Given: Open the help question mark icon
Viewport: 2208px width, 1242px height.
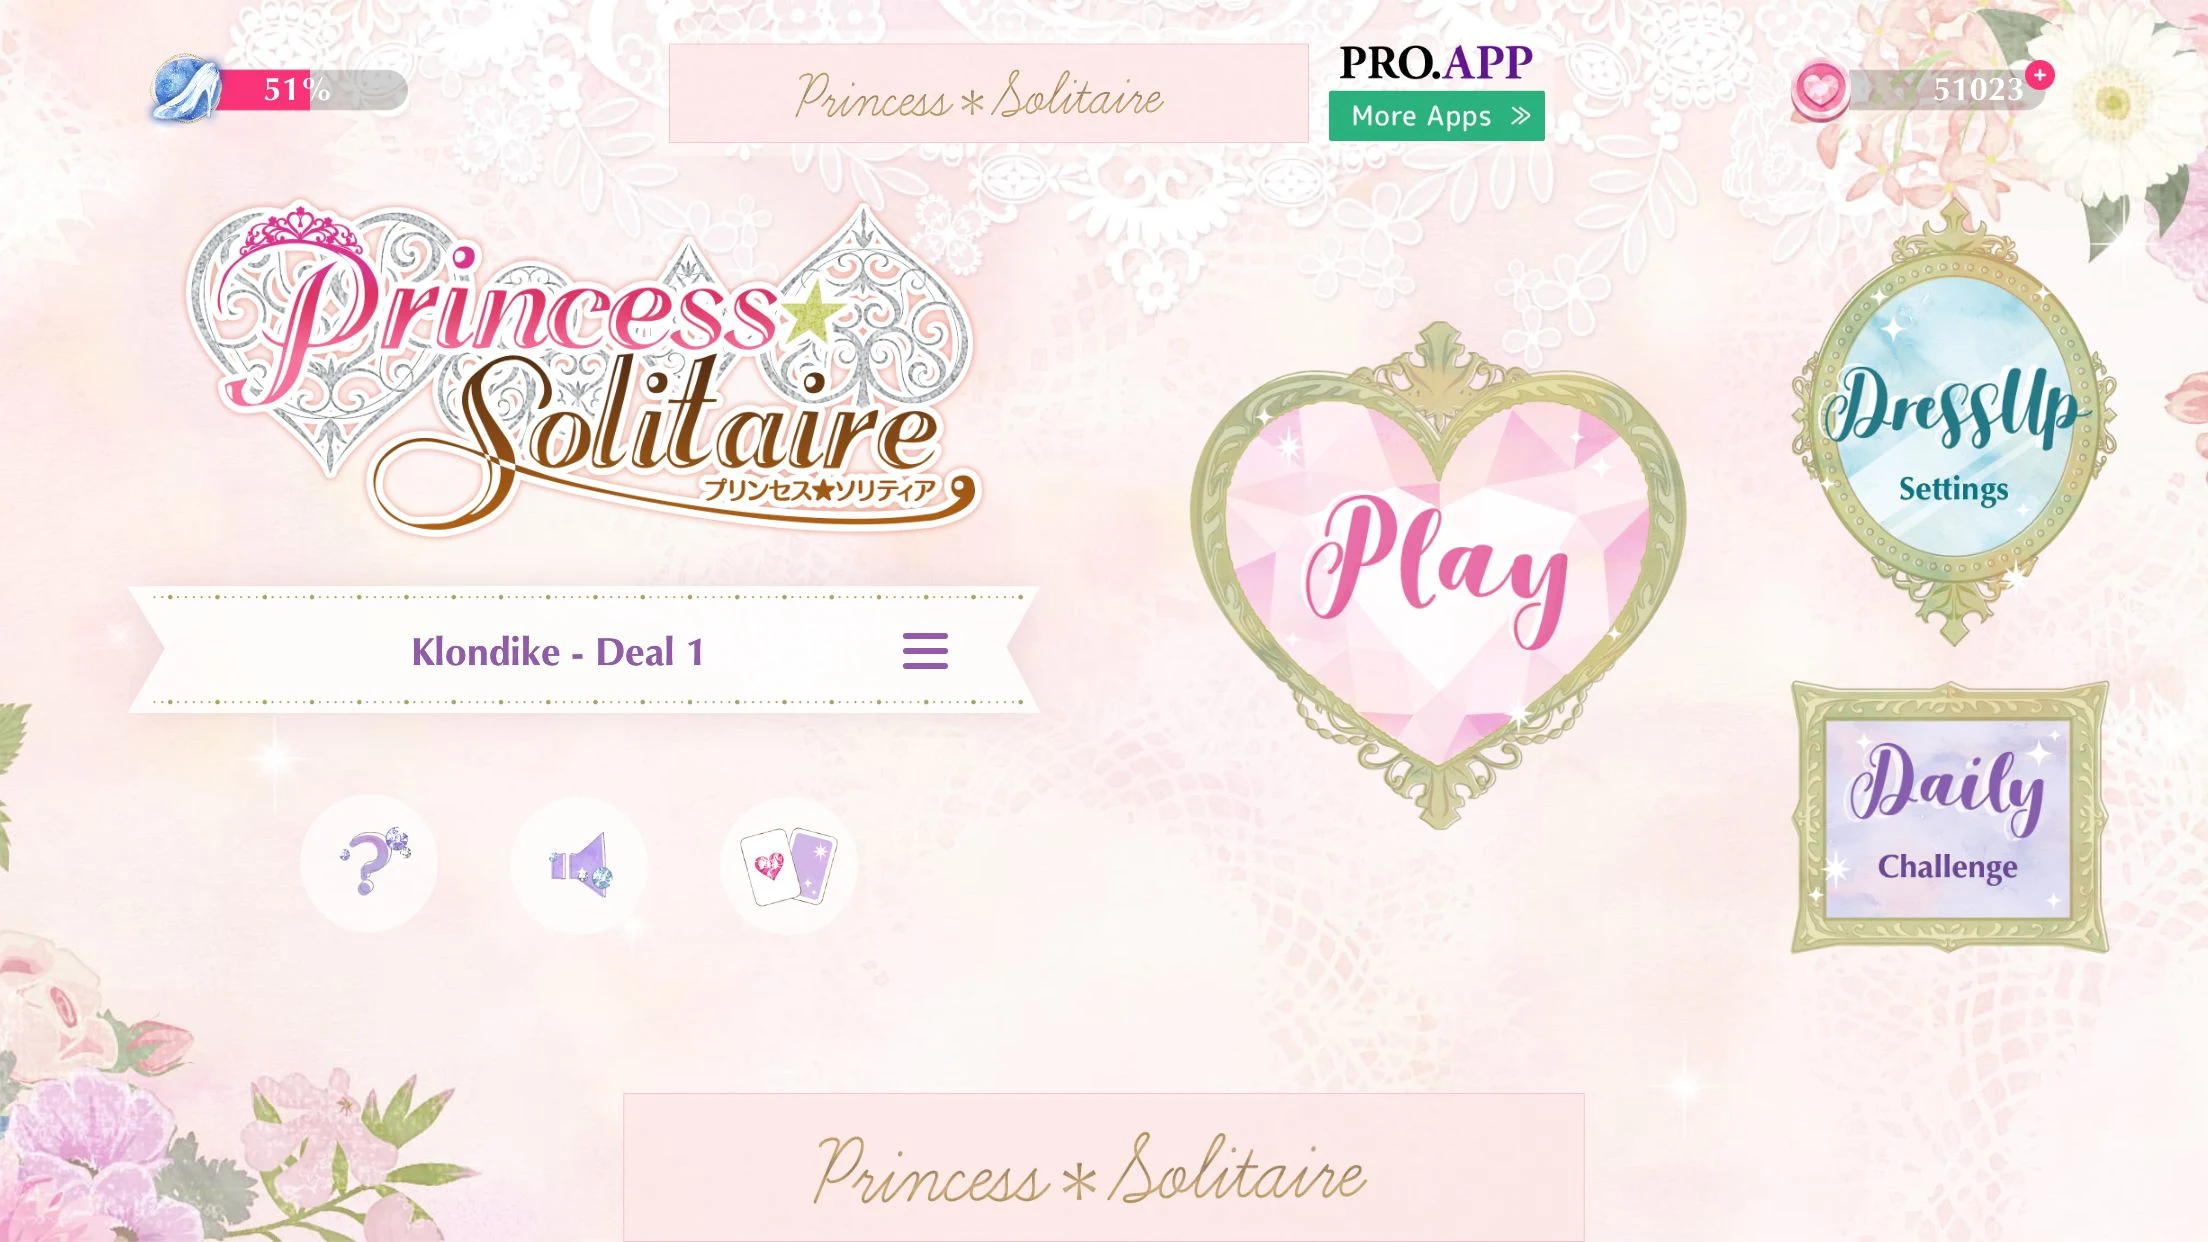Looking at the screenshot, I should point(369,863).
